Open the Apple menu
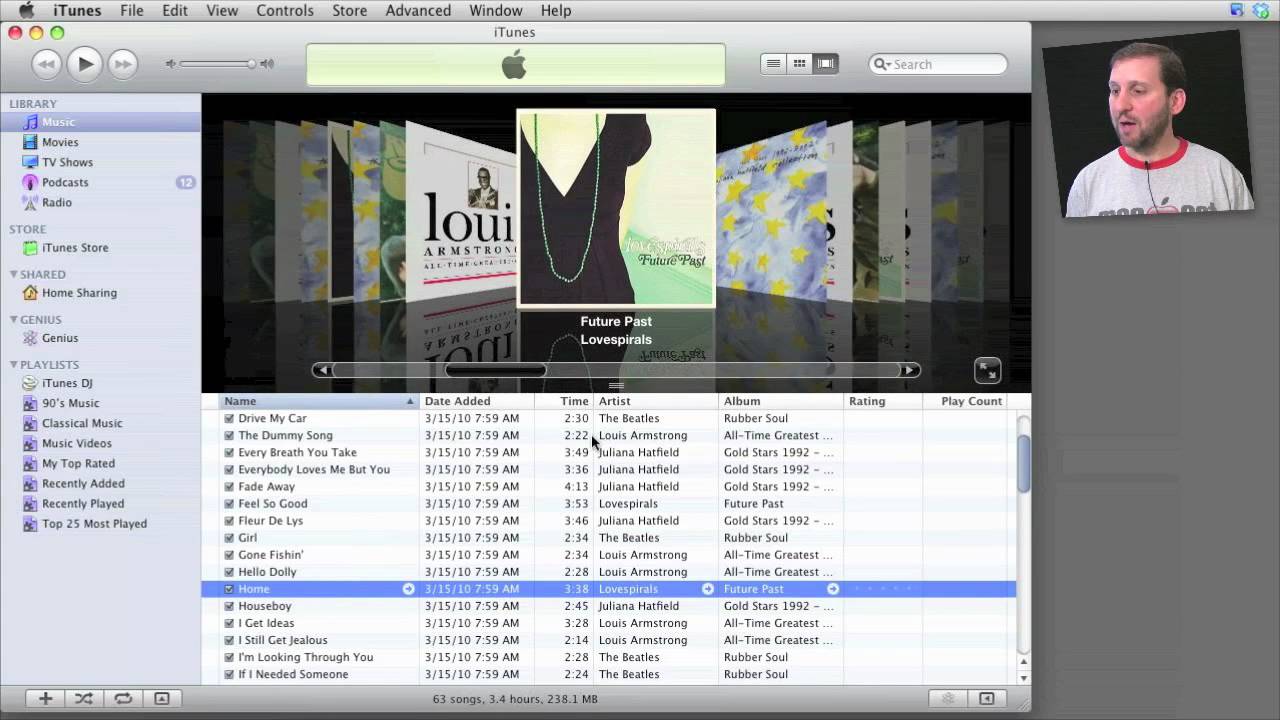The image size is (1280, 720). tap(26, 10)
